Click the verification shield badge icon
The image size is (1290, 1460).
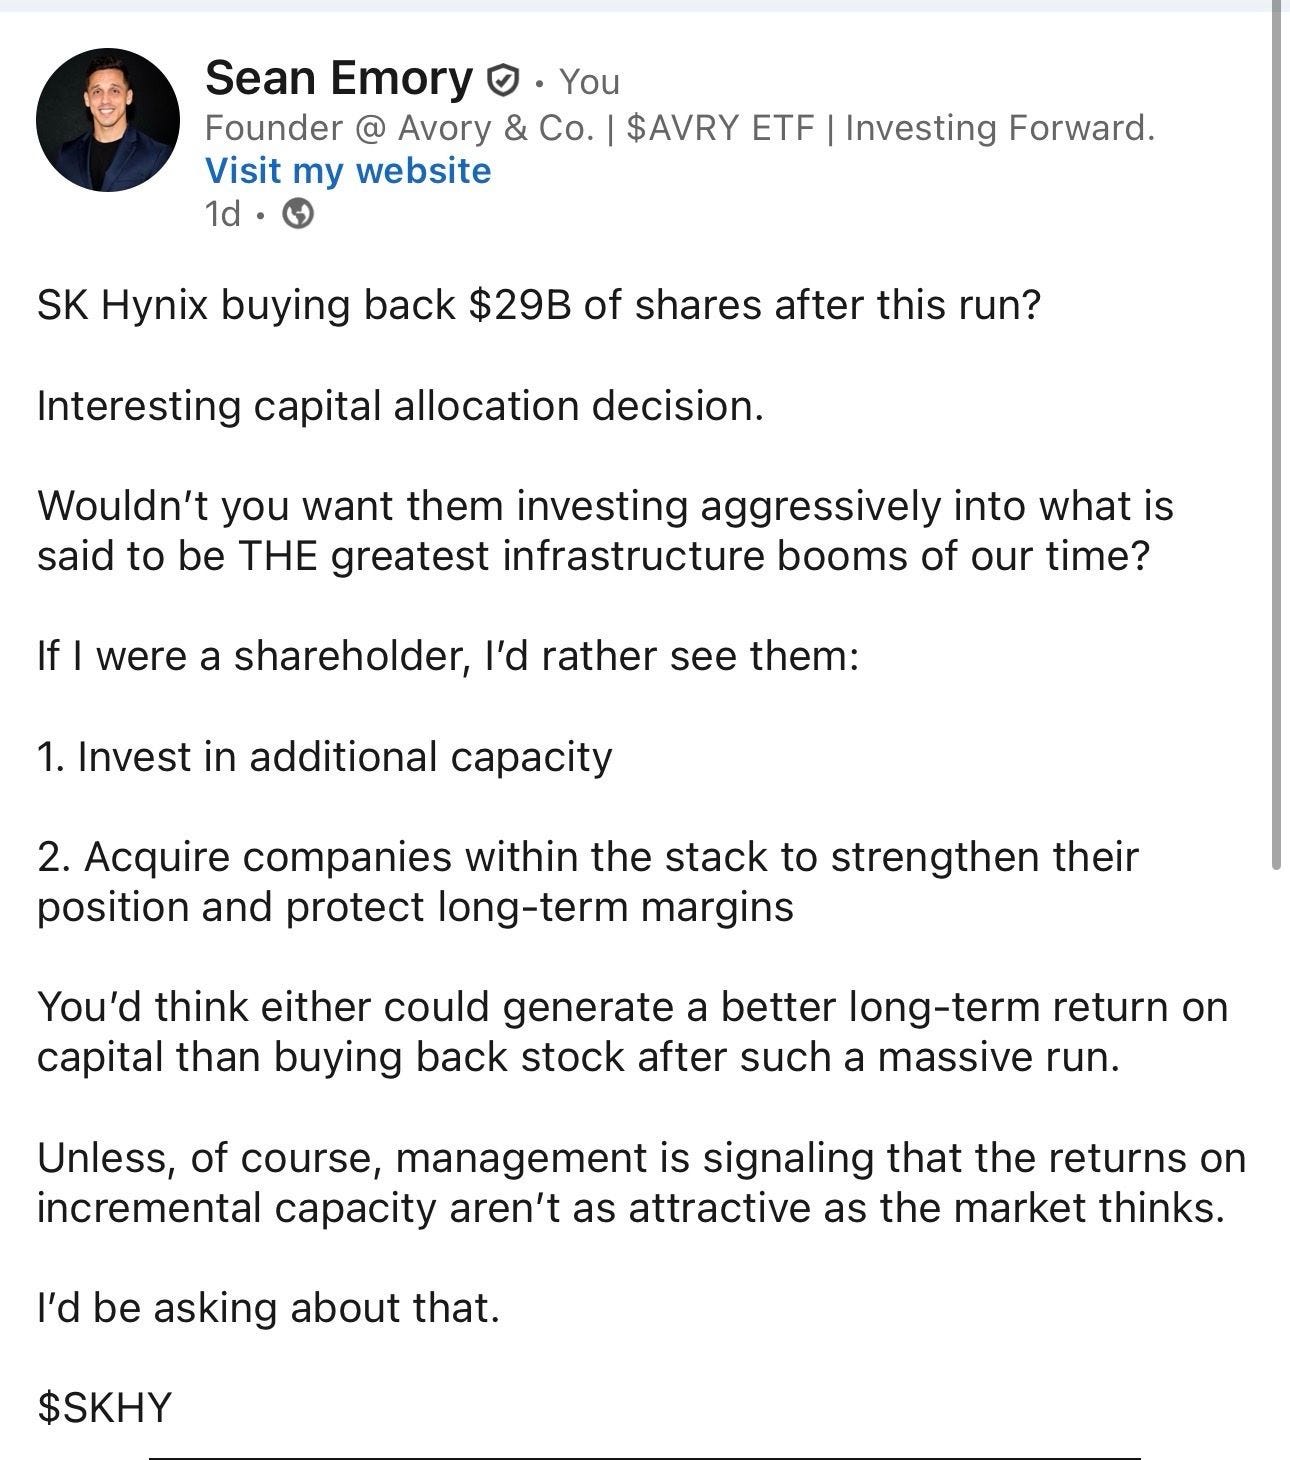502,80
